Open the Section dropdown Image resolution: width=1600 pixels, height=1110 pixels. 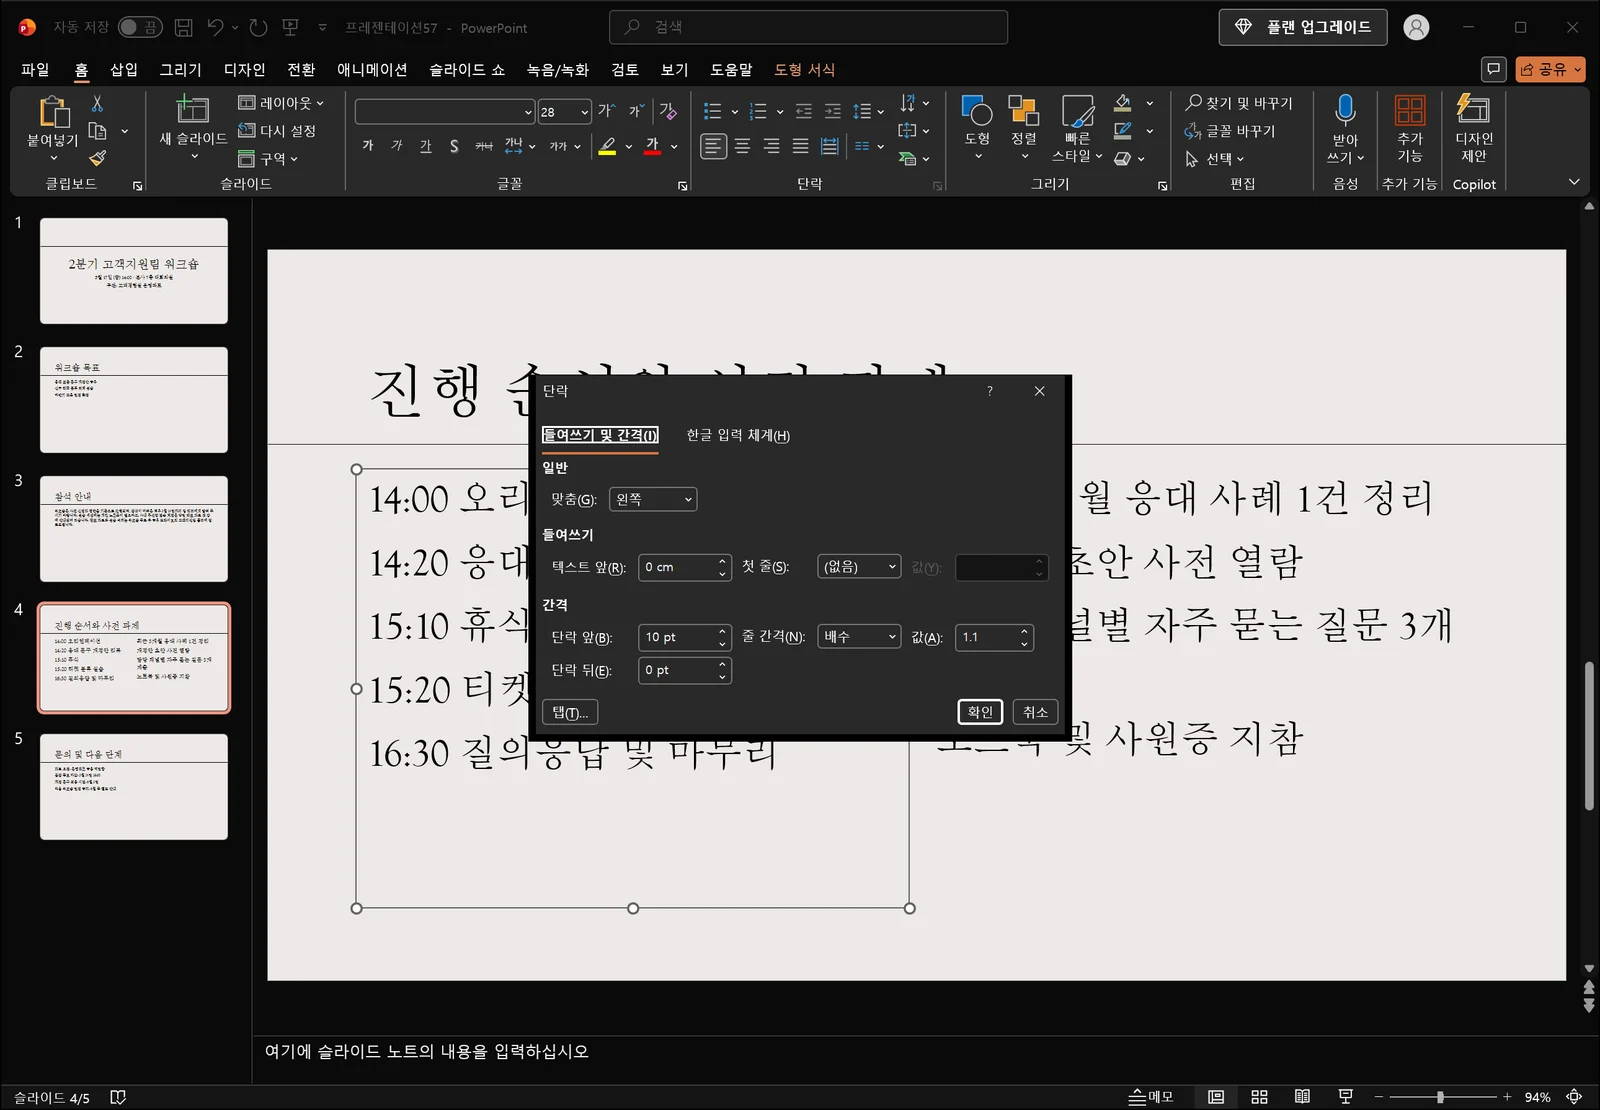pos(268,159)
